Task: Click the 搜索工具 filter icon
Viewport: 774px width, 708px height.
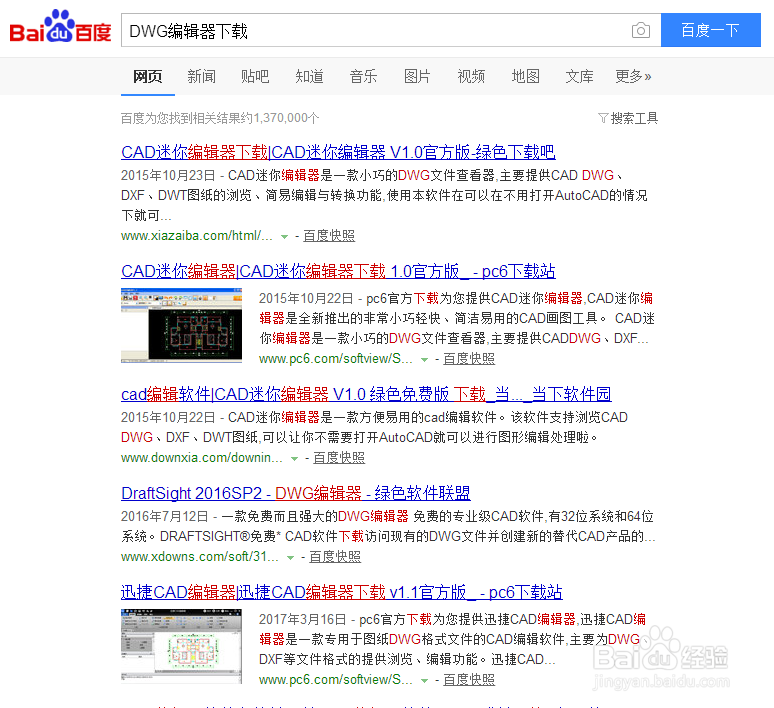Action: (603, 118)
